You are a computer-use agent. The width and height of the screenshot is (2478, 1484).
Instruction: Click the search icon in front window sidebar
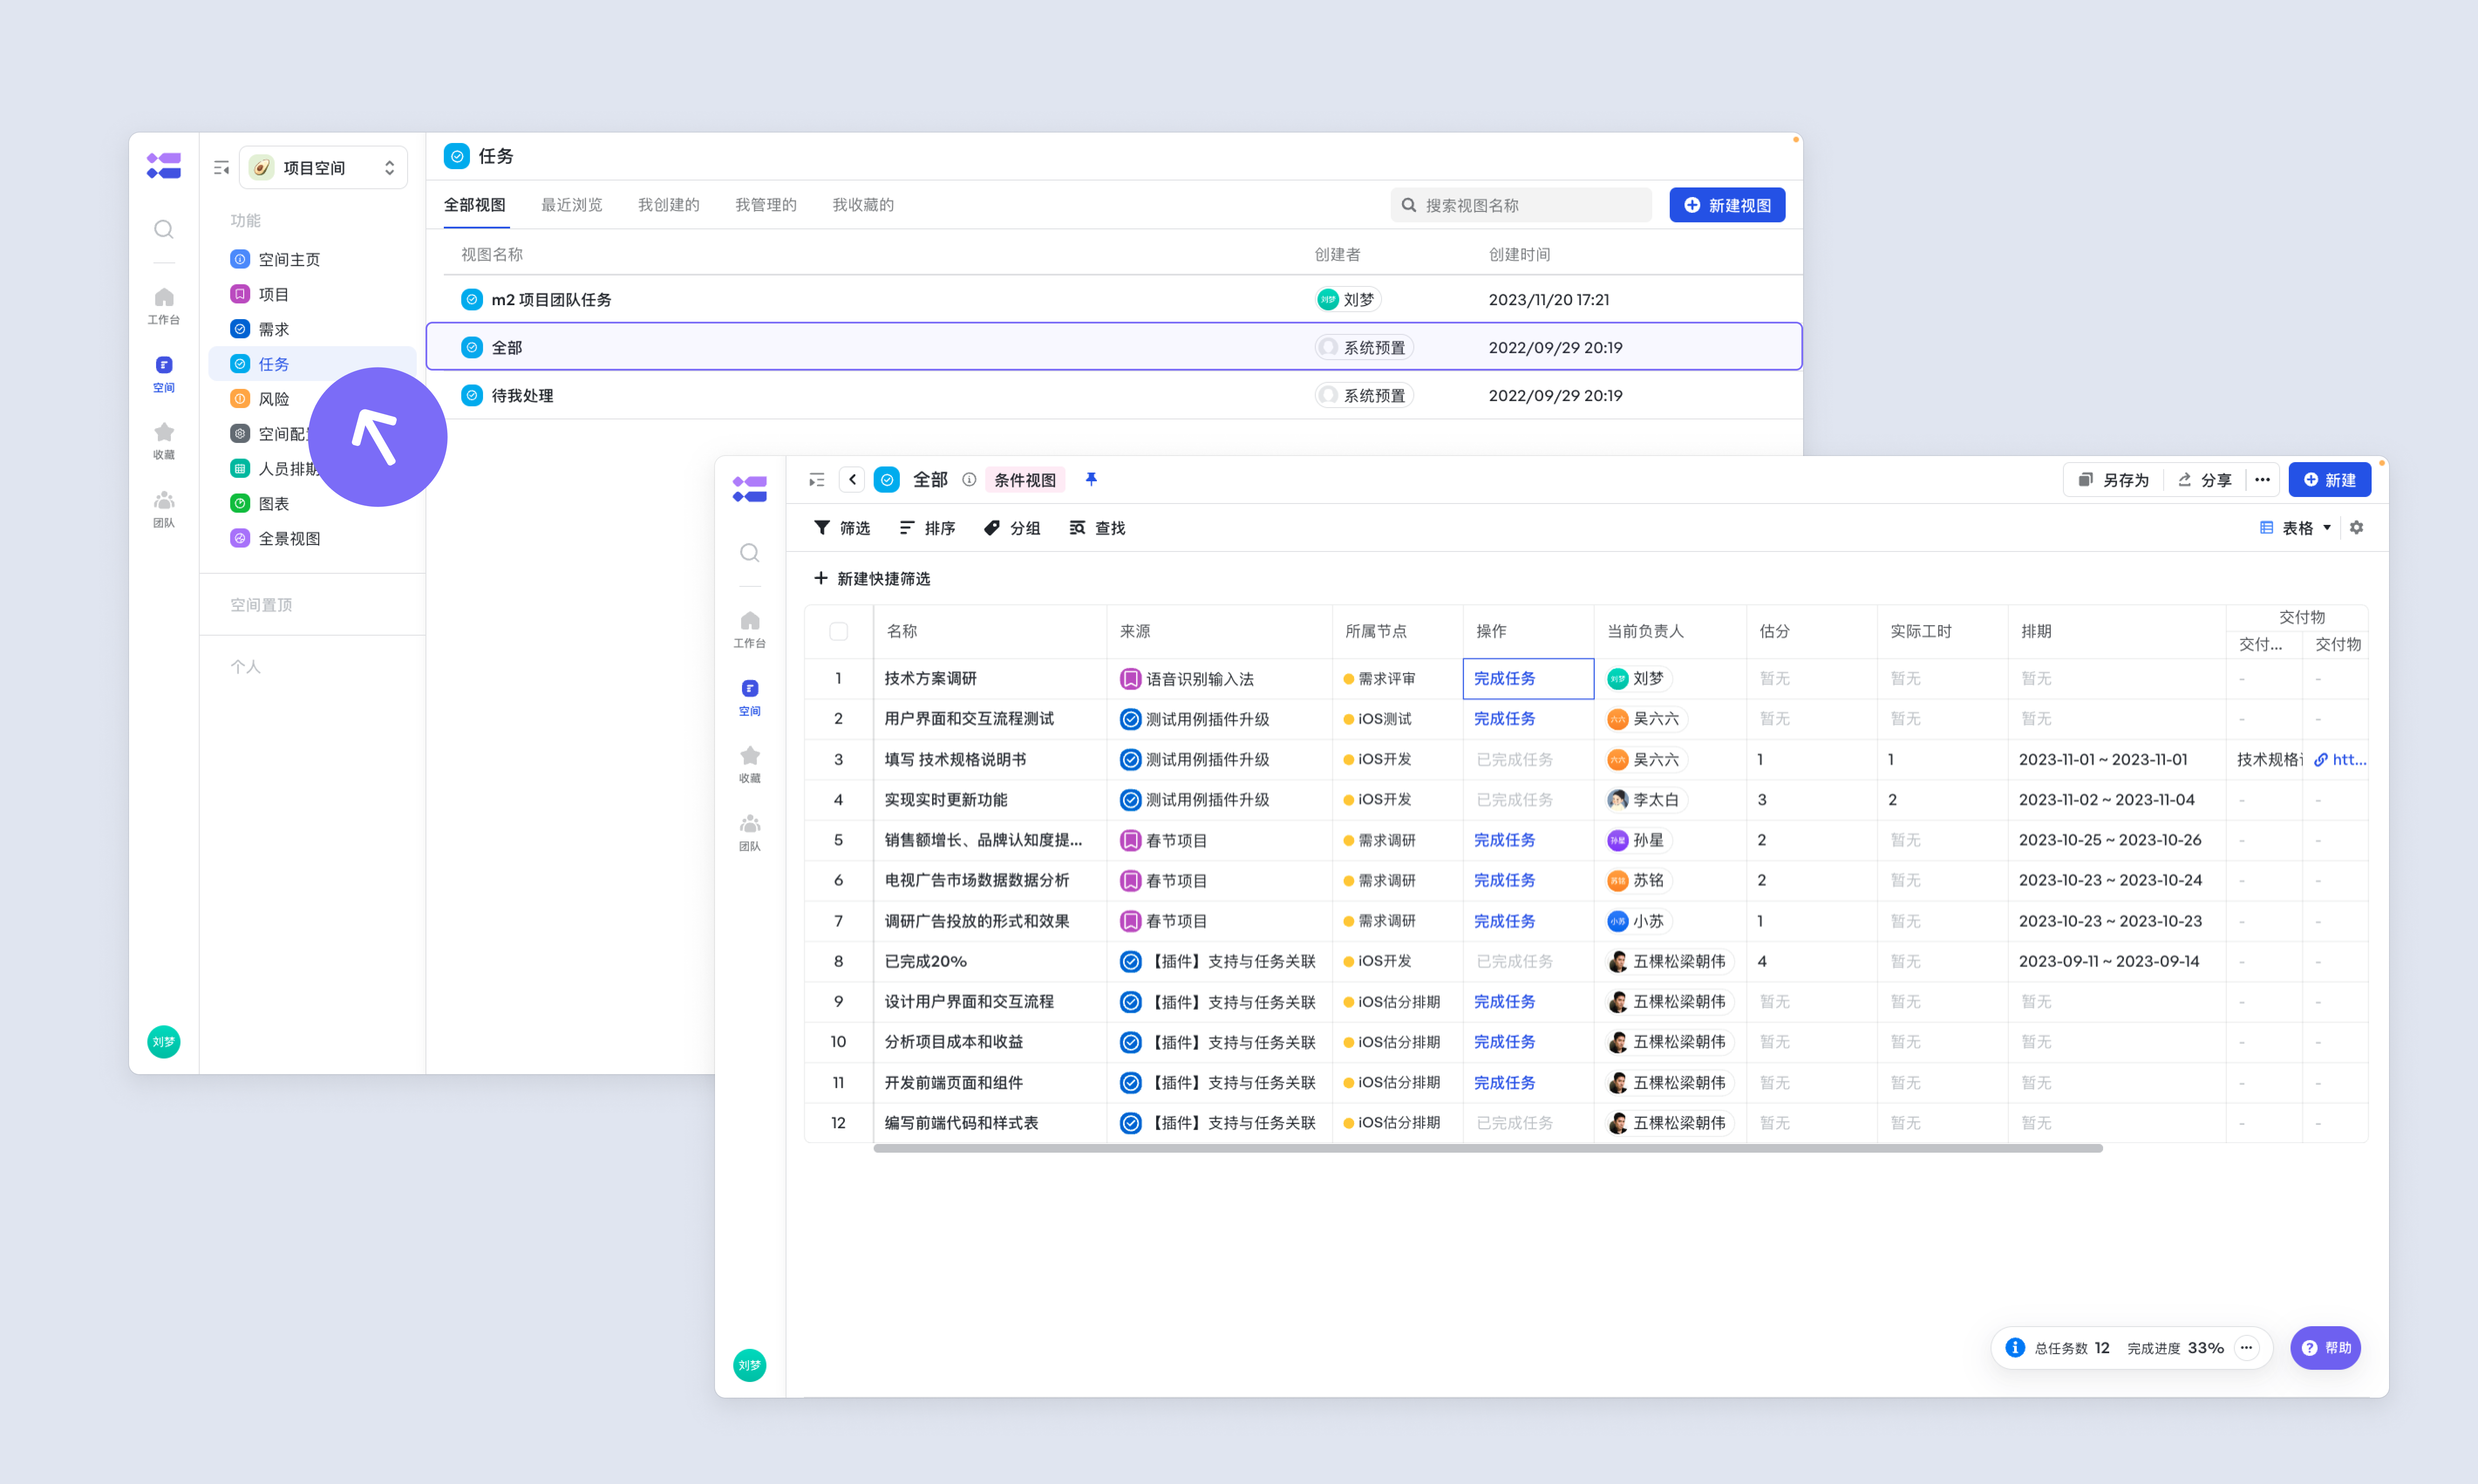750,553
